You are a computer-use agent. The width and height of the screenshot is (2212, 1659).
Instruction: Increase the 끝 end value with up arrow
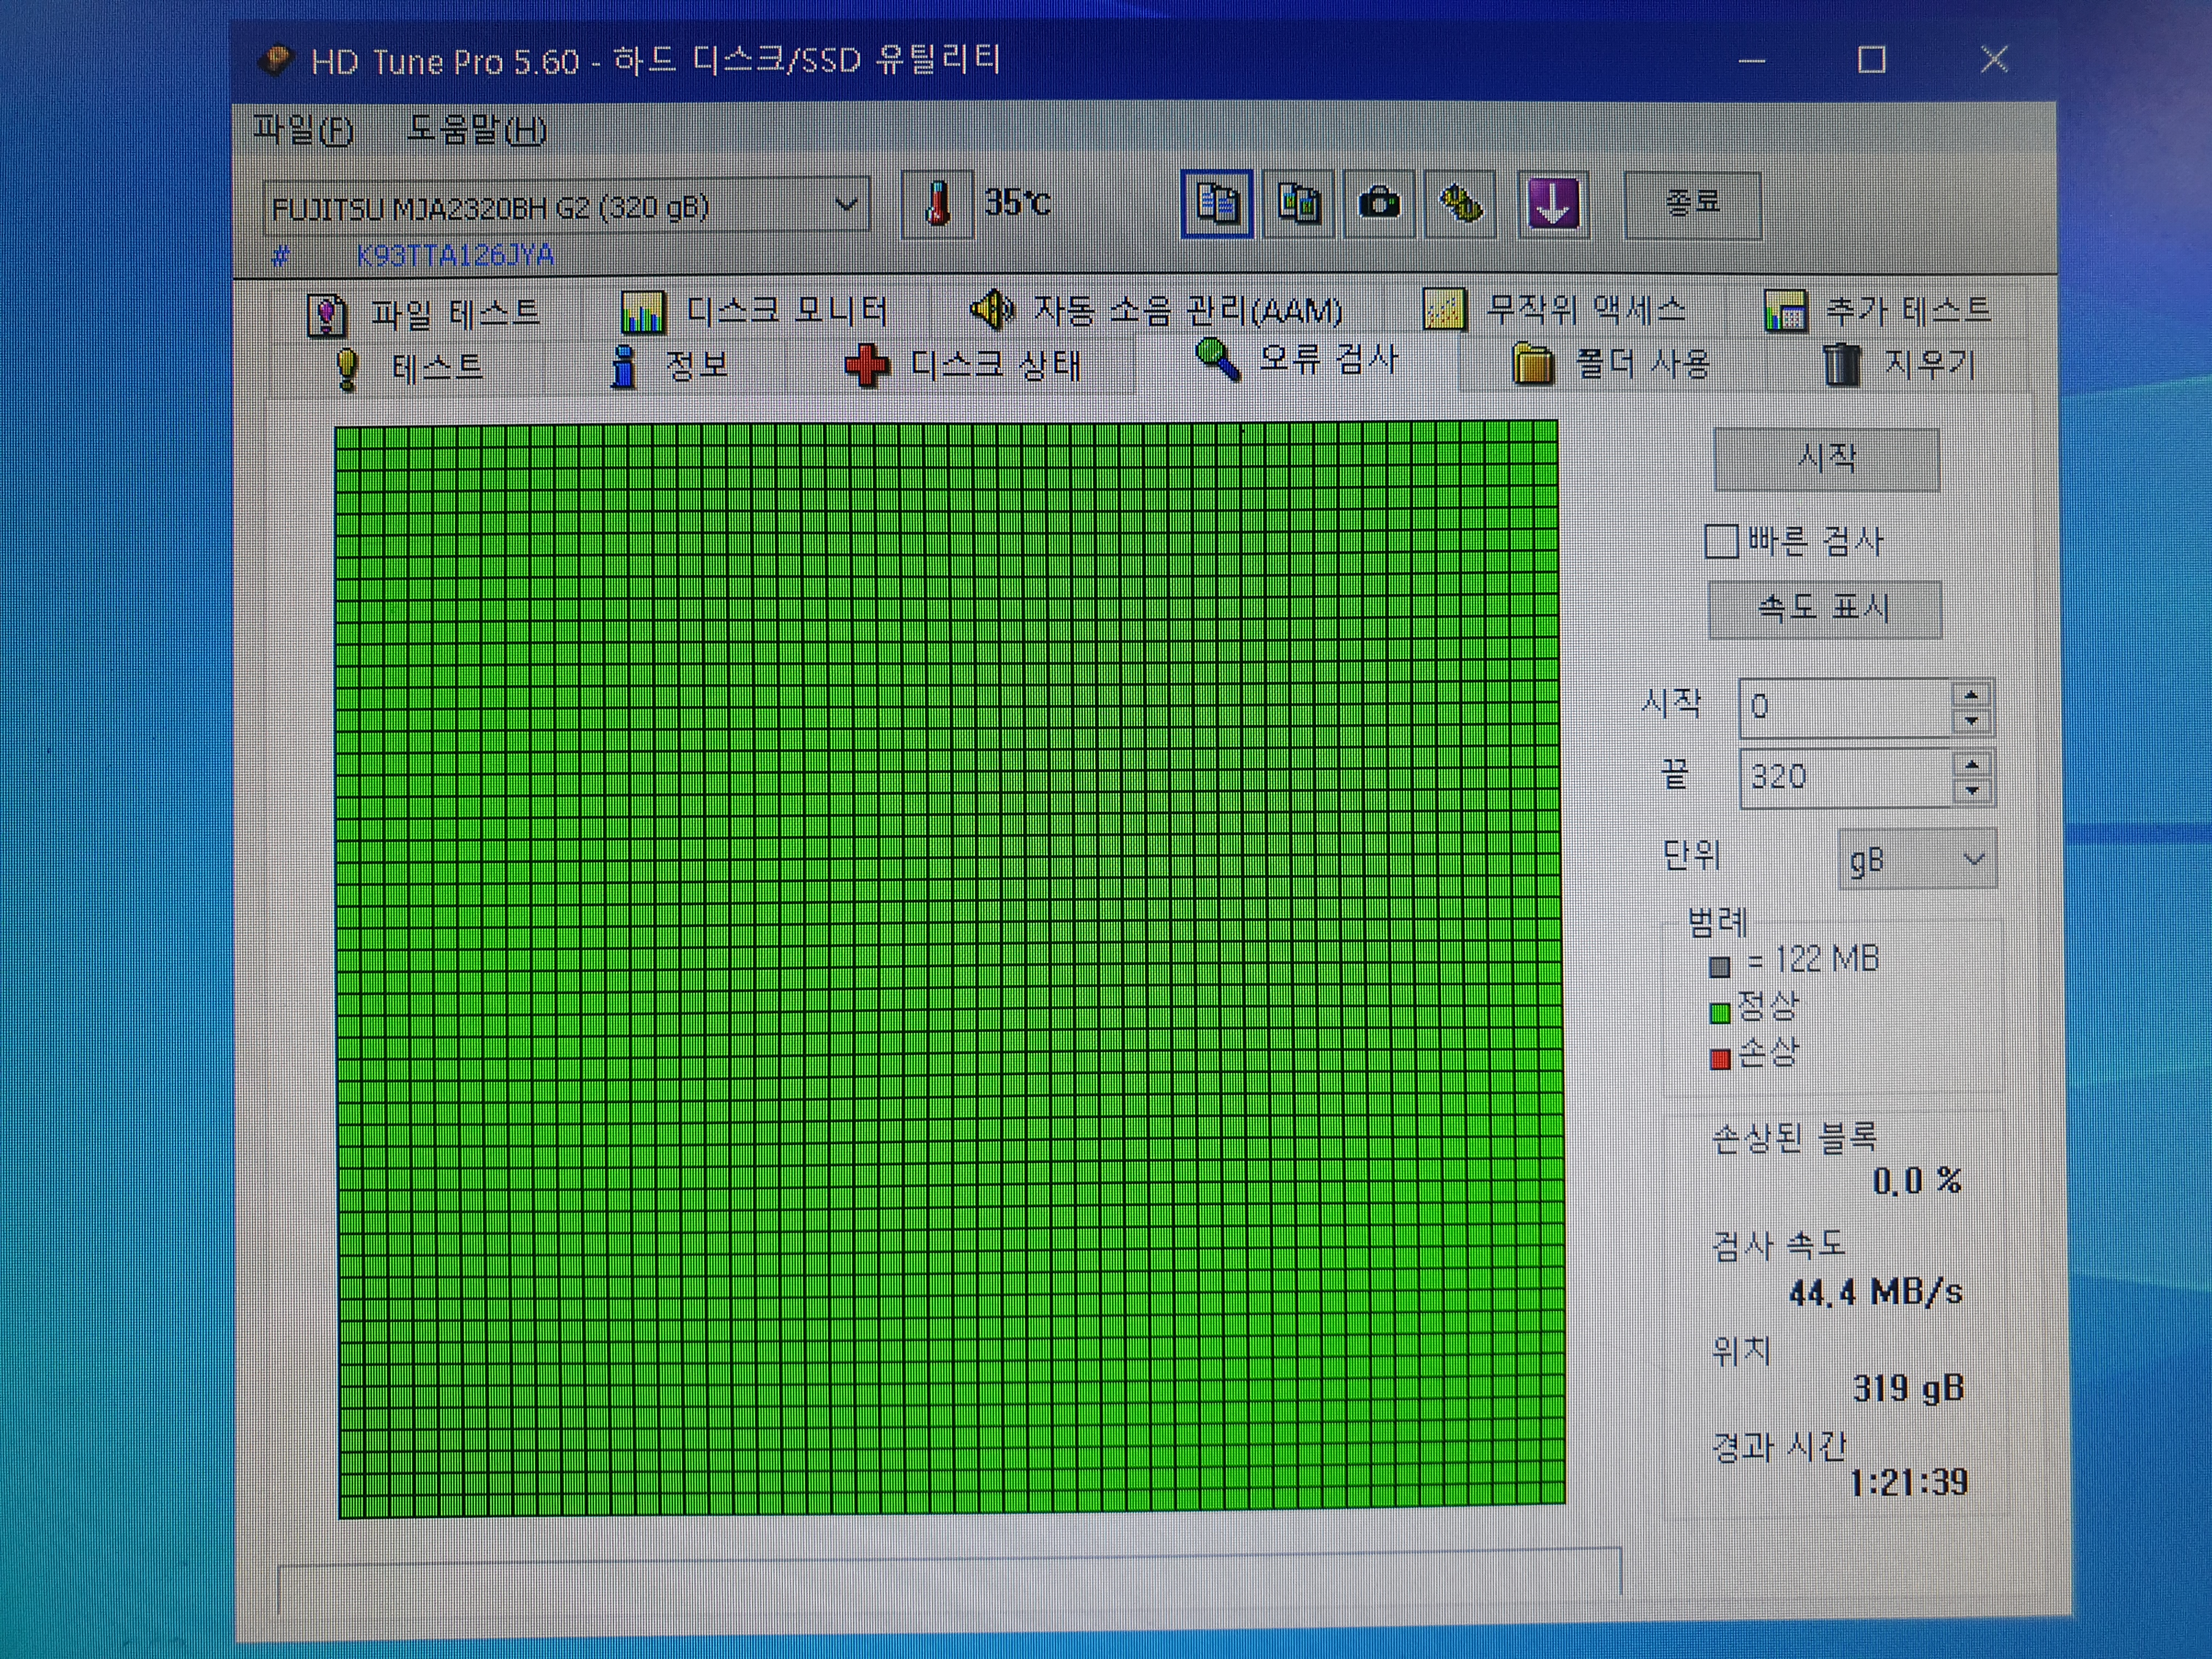[1971, 766]
